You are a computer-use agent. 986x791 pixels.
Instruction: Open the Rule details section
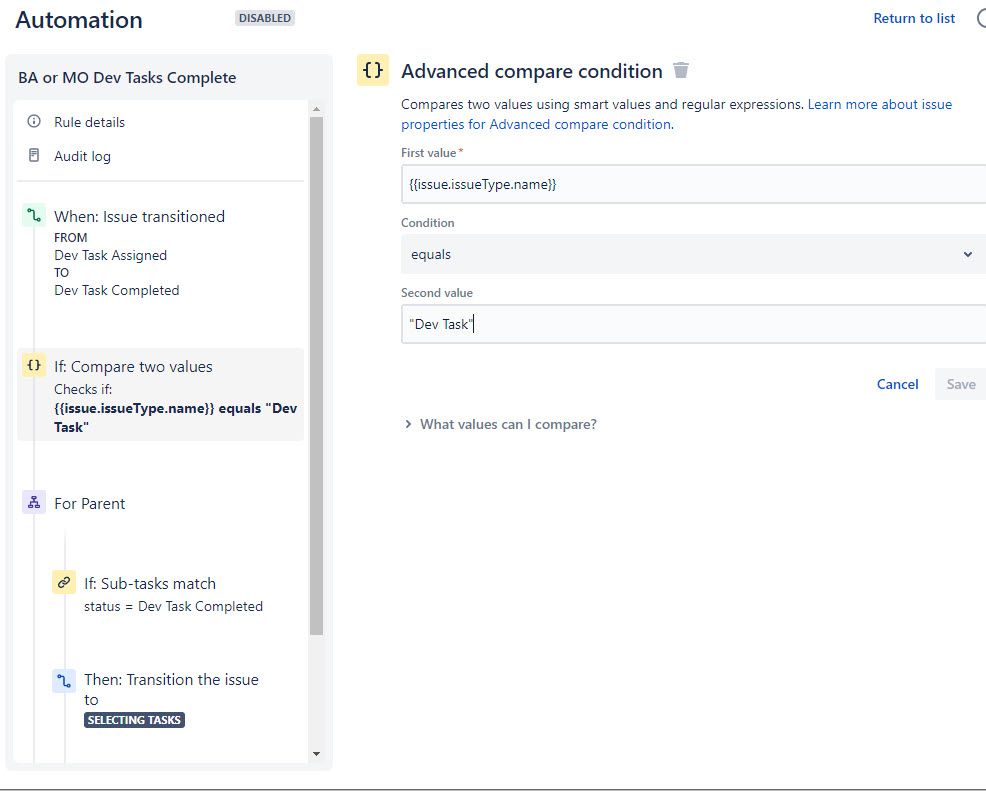tap(90, 122)
